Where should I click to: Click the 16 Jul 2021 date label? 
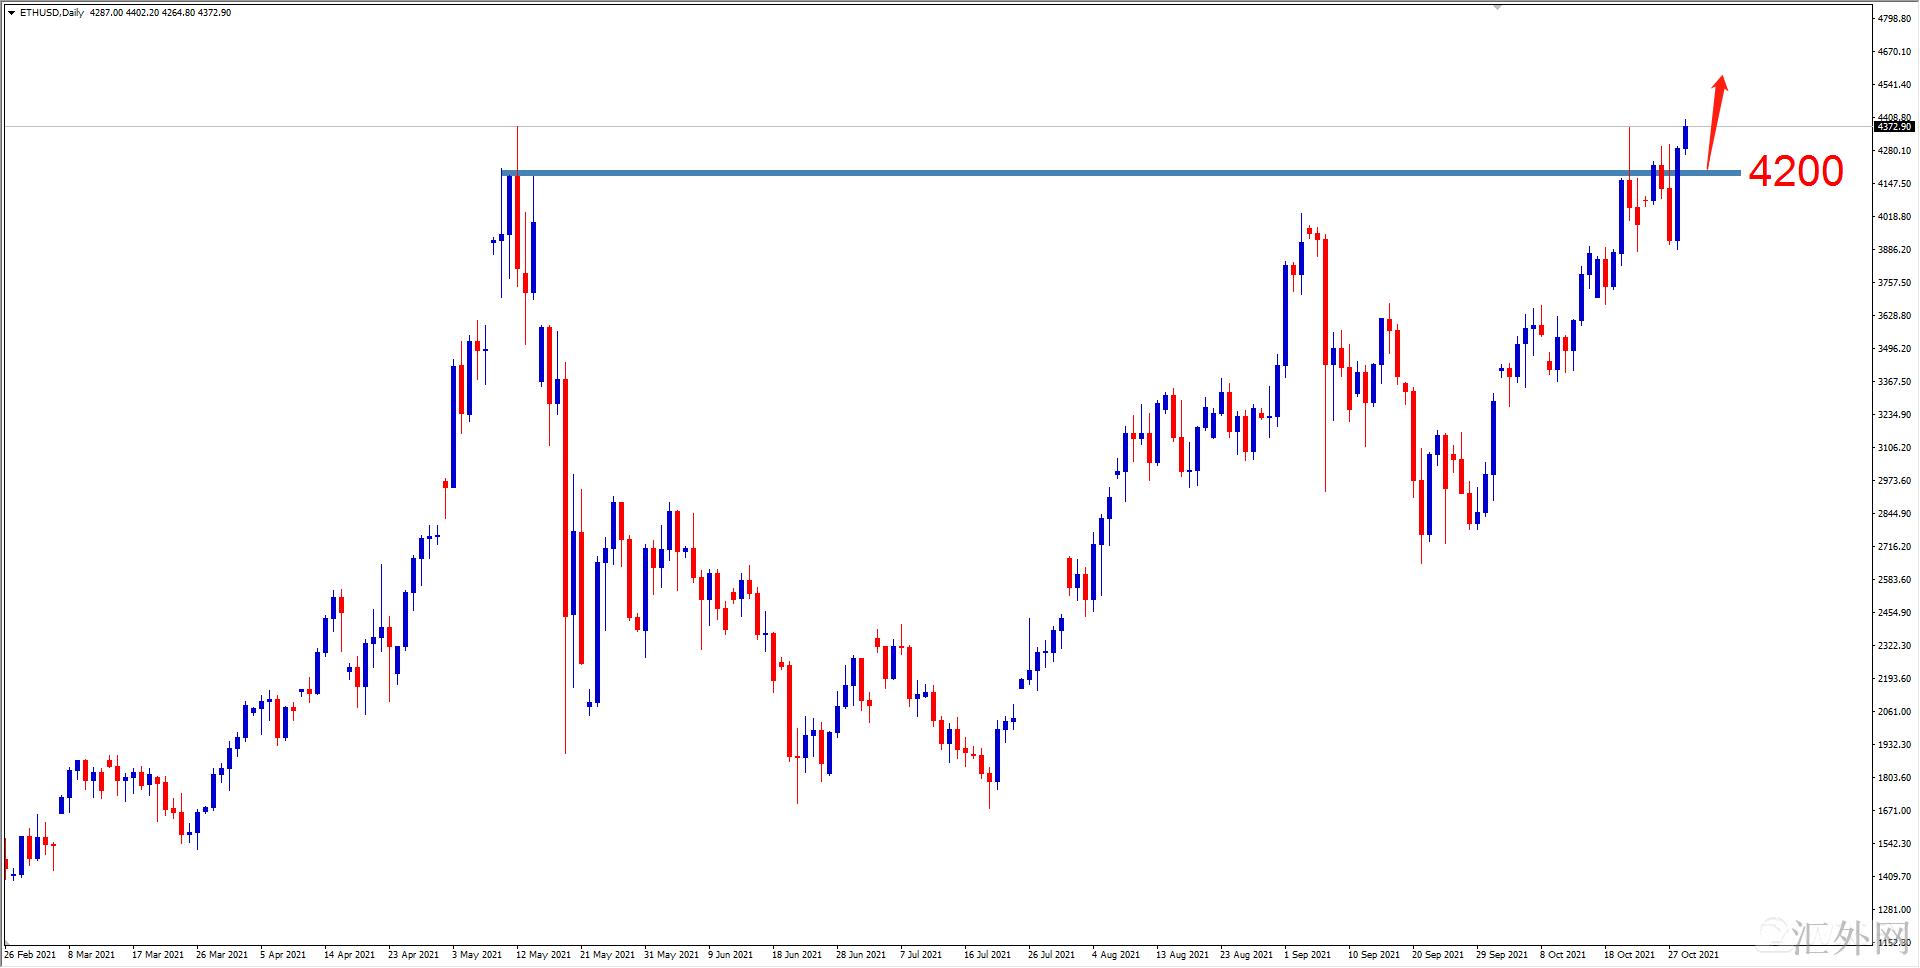(x=987, y=955)
